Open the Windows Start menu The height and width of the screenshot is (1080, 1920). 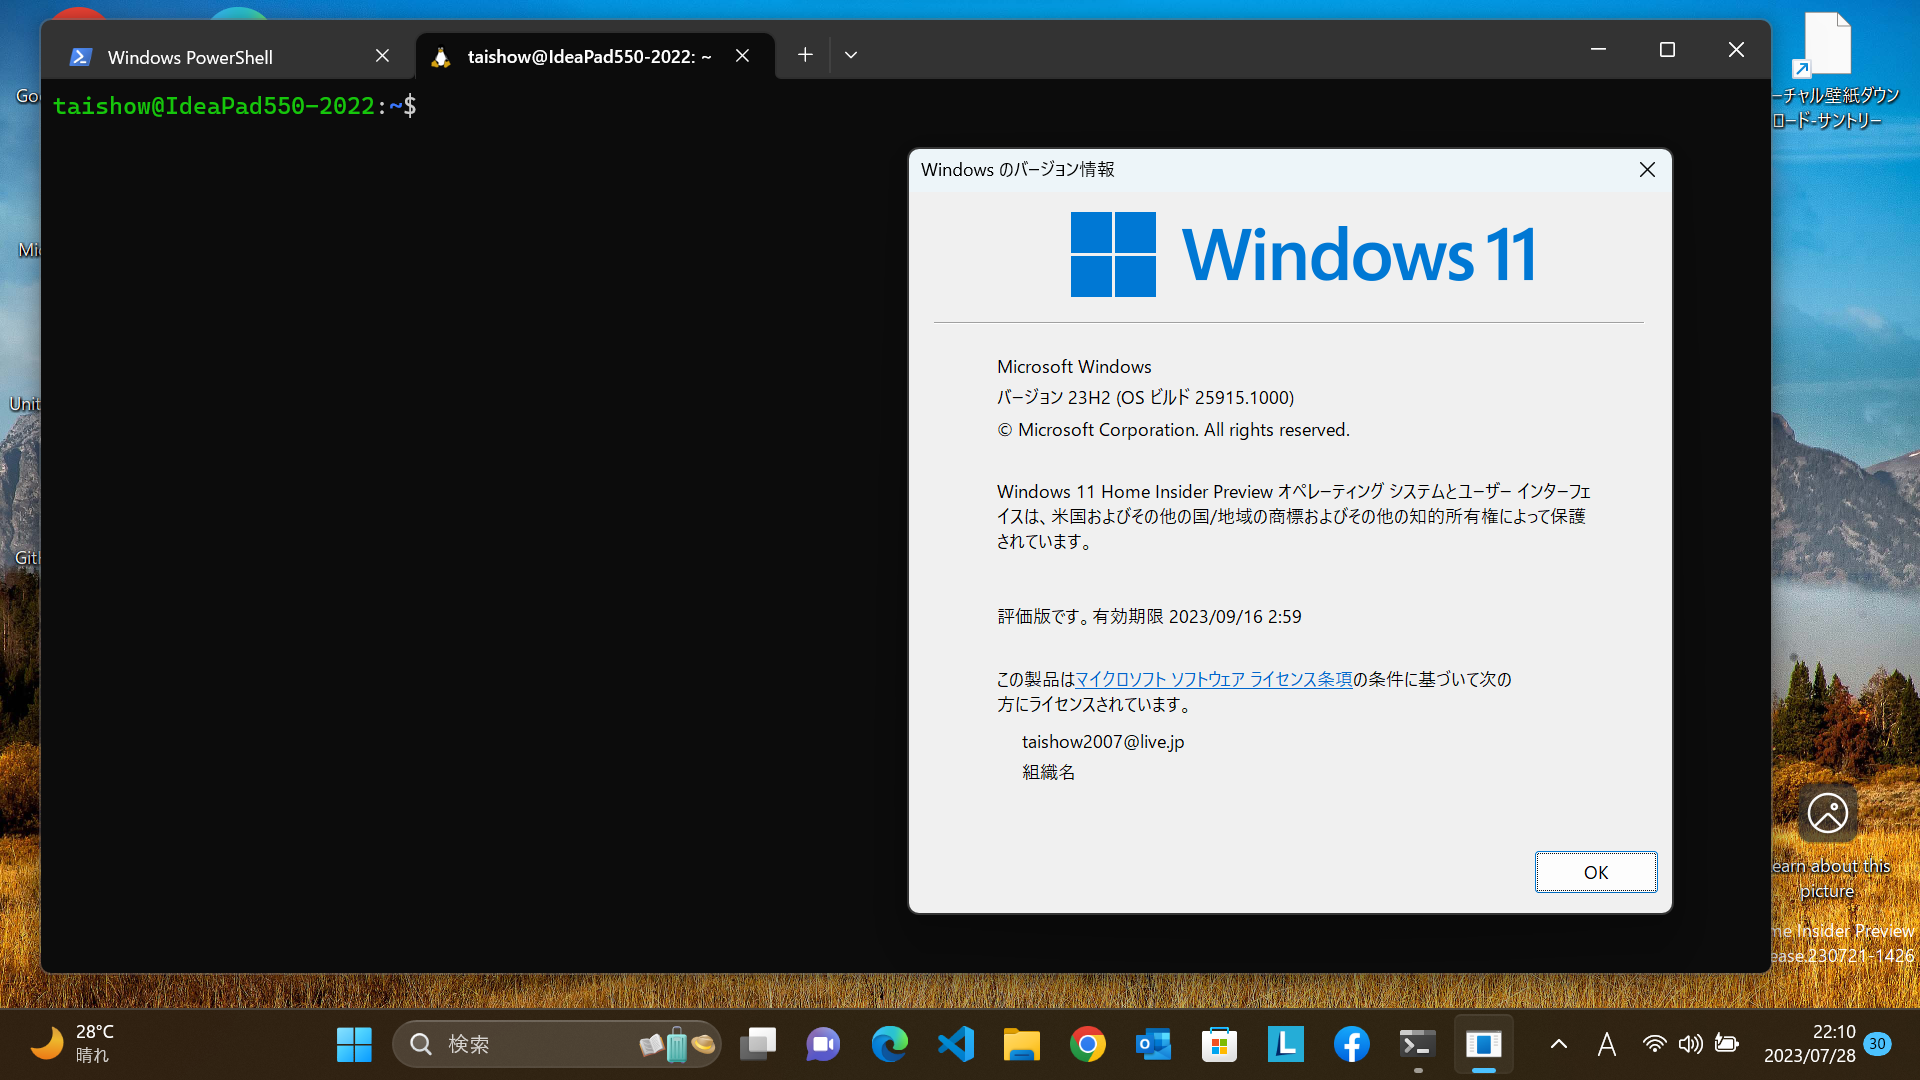click(354, 1044)
